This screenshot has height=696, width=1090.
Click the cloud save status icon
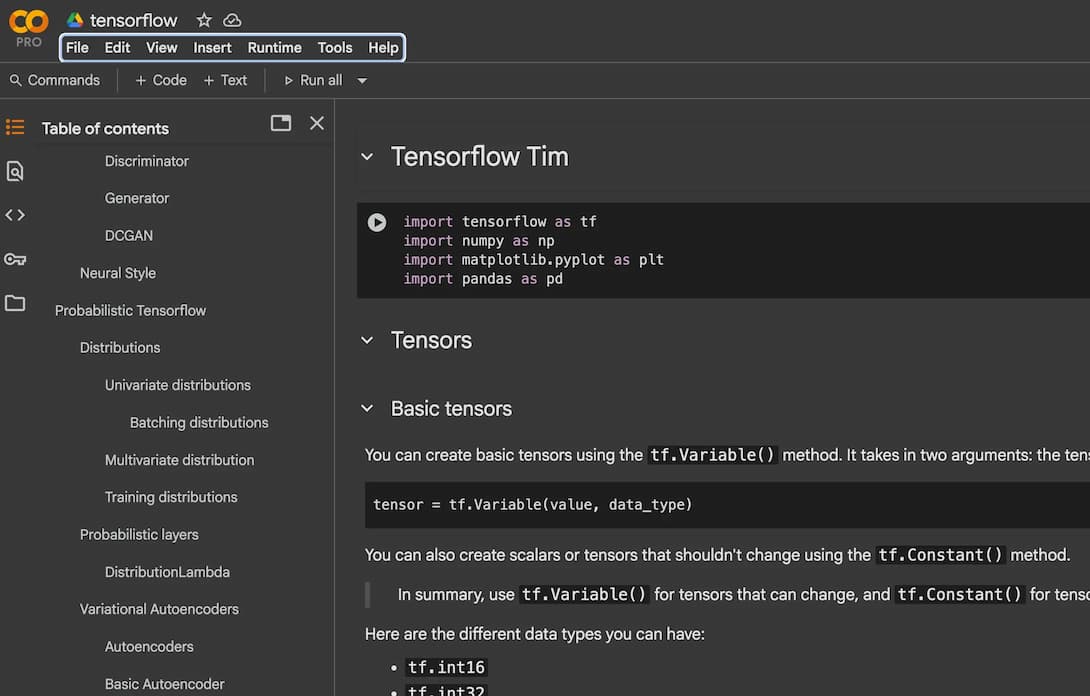pos(232,20)
